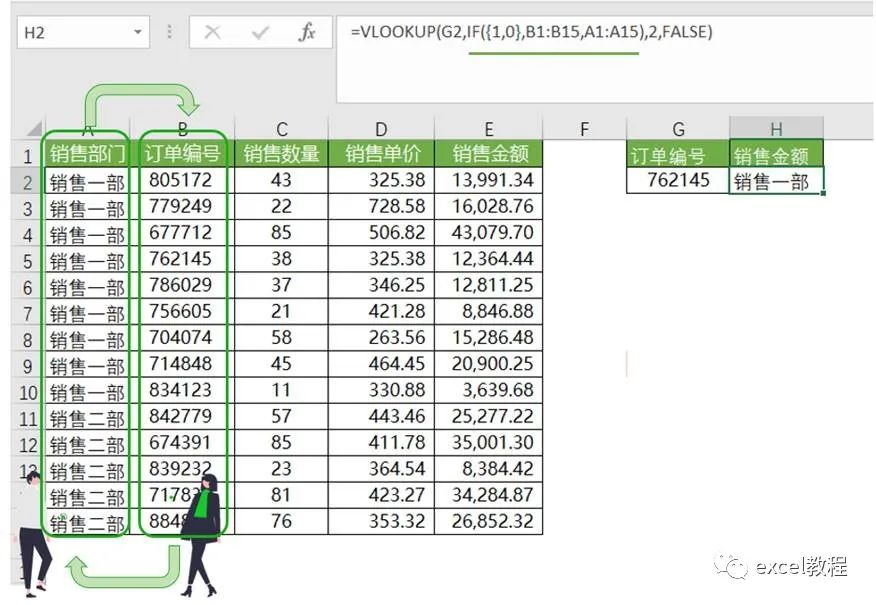Select row 1 header
The image size is (876, 605).
tap(27, 155)
